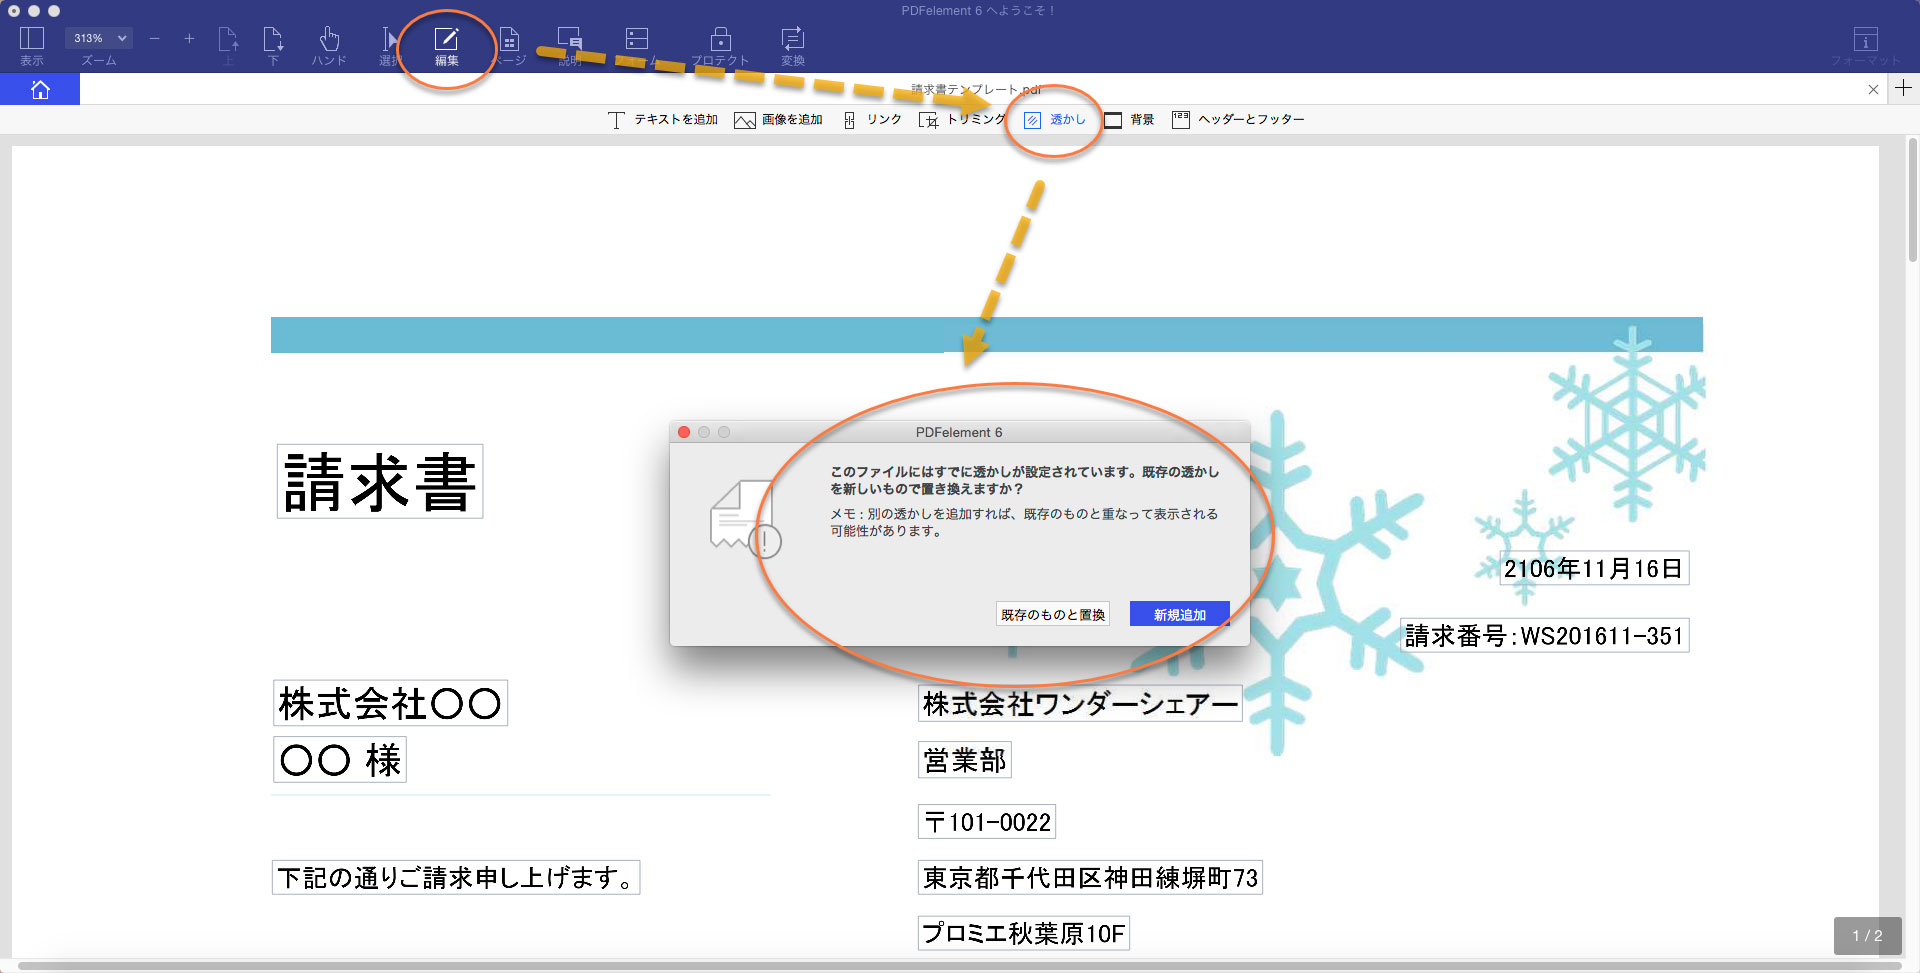The height and width of the screenshot is (973, 1920).
Task: Close the 請求書テンプレート.pdf tab
Action: pos(1873,89)
